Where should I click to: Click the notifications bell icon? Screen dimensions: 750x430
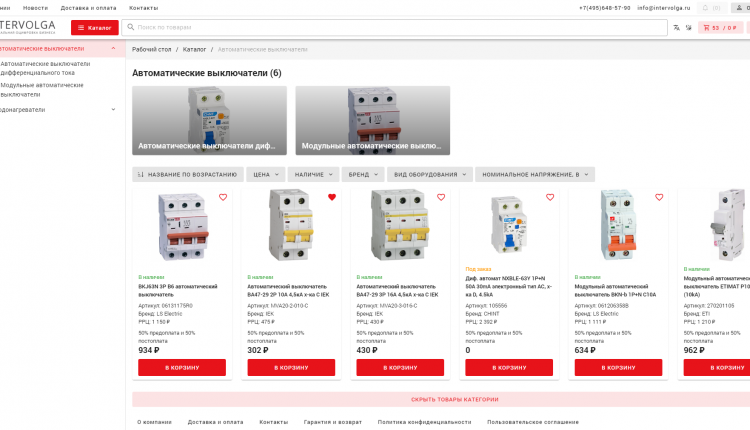(704, 7)
